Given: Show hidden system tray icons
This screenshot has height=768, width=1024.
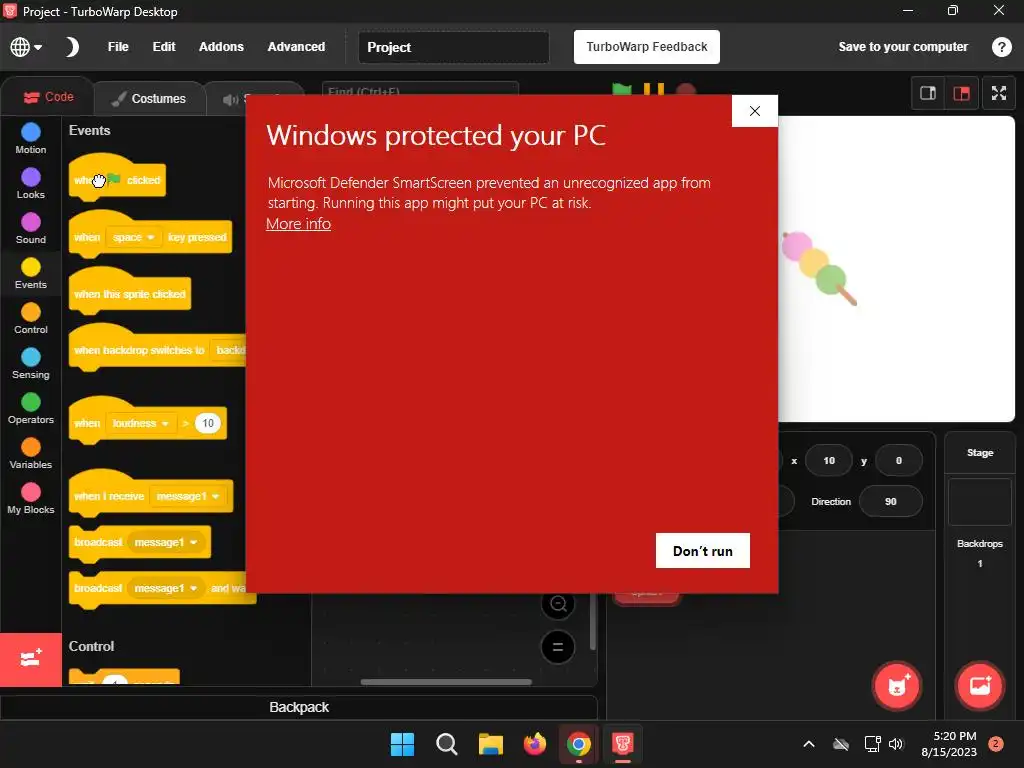Looking at the screenshot, I should click(808, 744).
